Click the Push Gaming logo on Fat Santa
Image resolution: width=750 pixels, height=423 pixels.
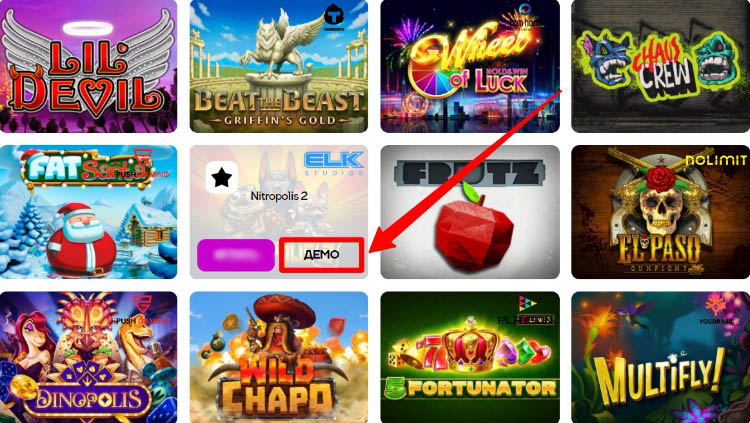click(x=143, y=165)
